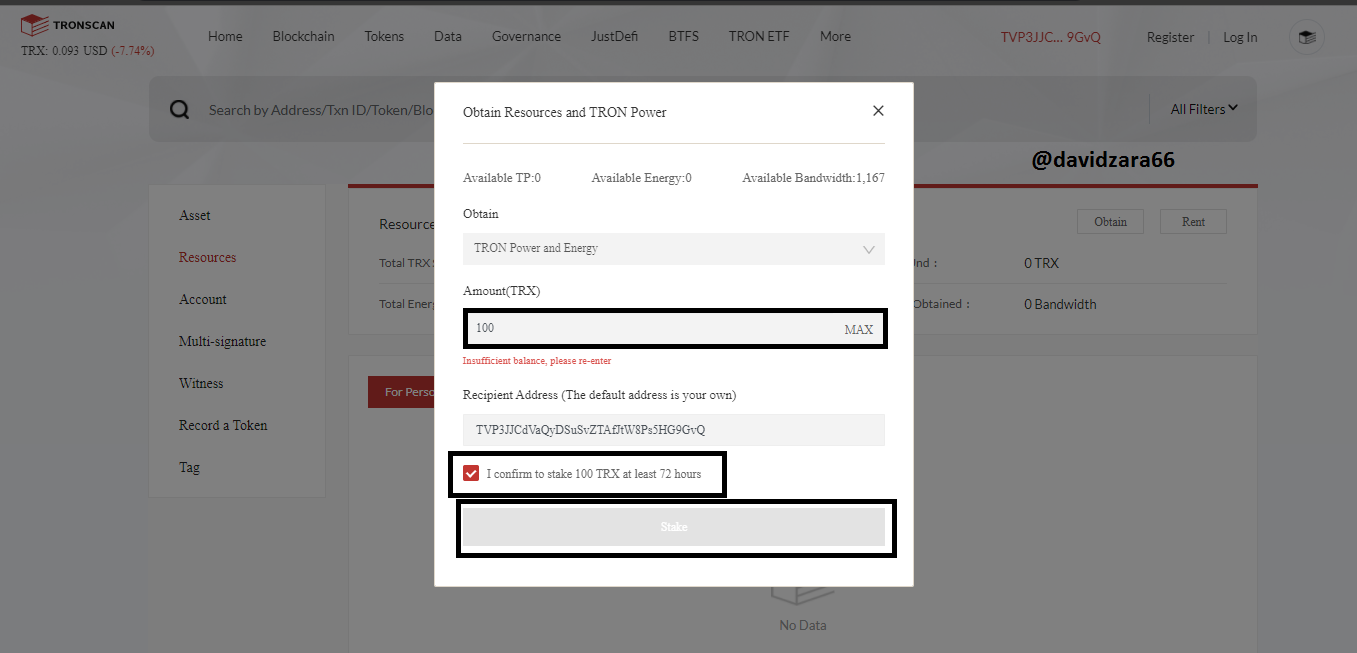Open the Data menu
The image size is (1357, 653).
(x=448, y=36)
